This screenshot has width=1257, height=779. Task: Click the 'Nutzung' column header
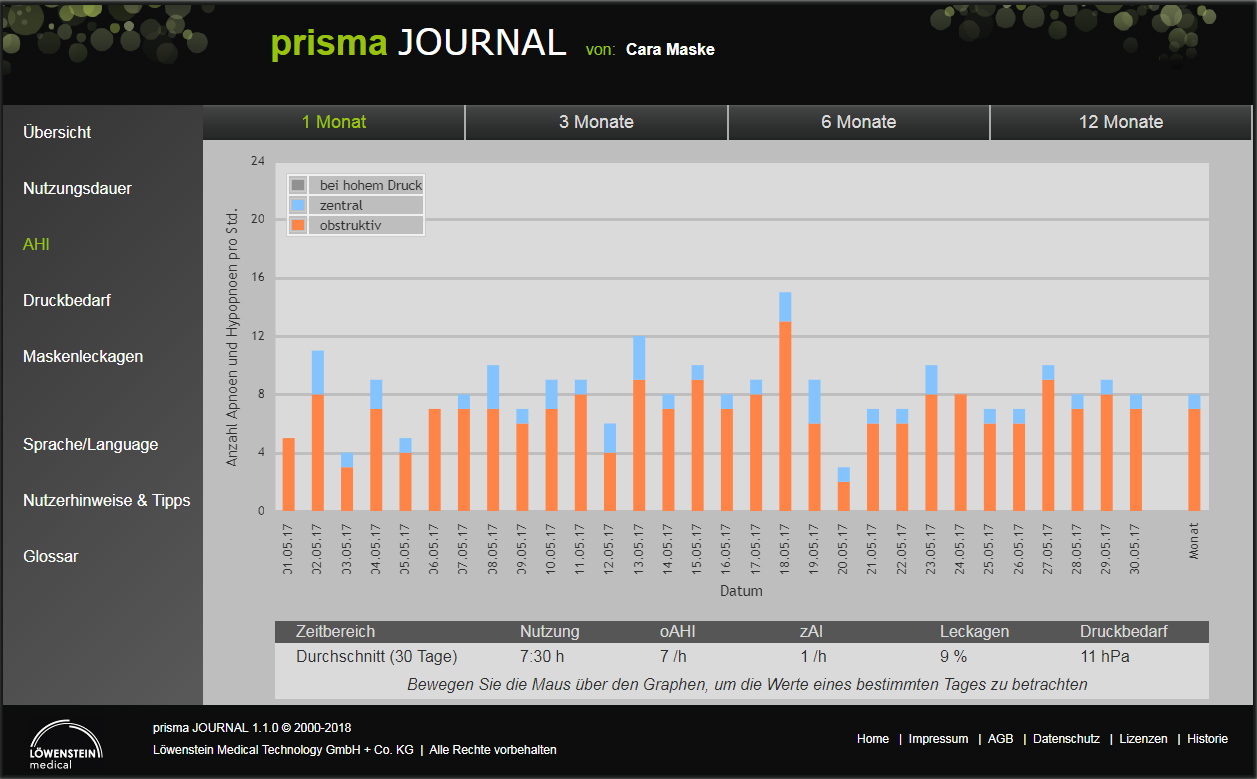[x=549, y=632]
